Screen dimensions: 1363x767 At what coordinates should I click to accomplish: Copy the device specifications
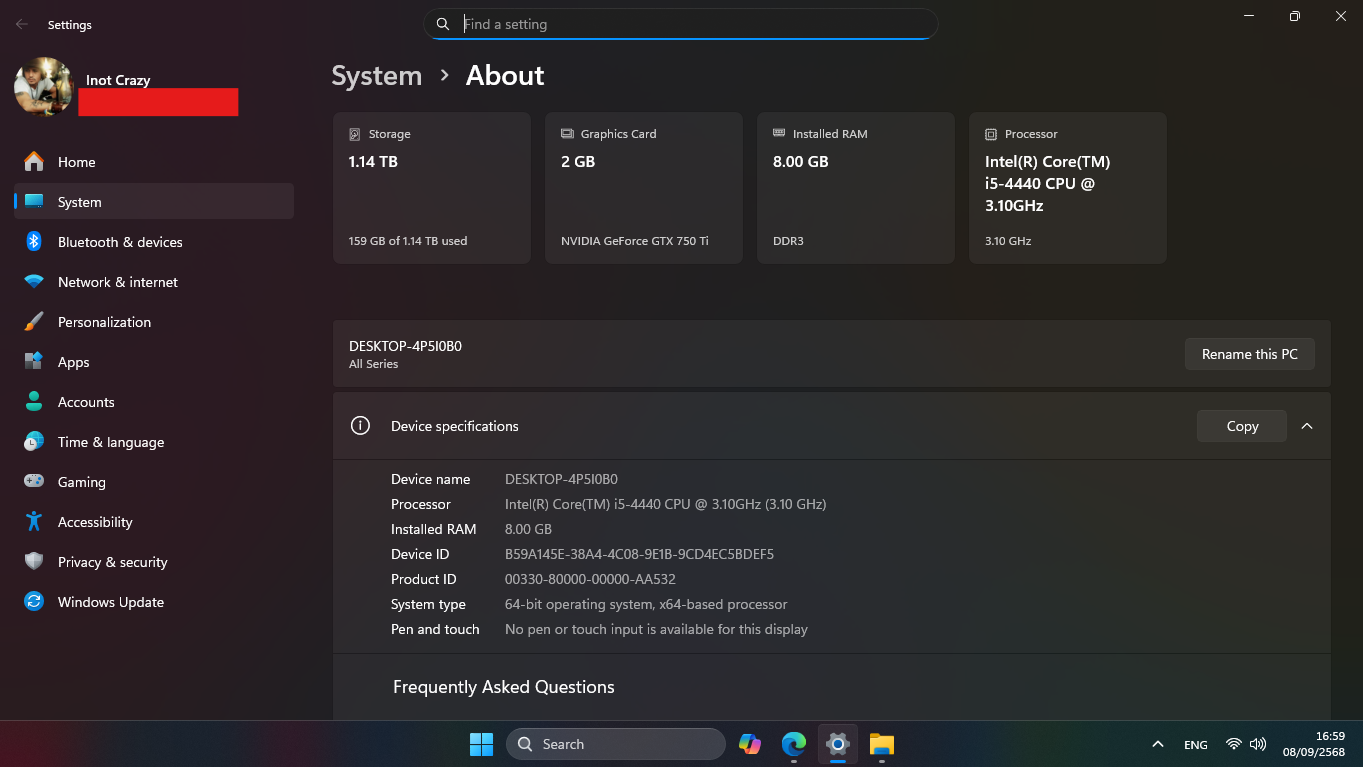[1241, 426]
